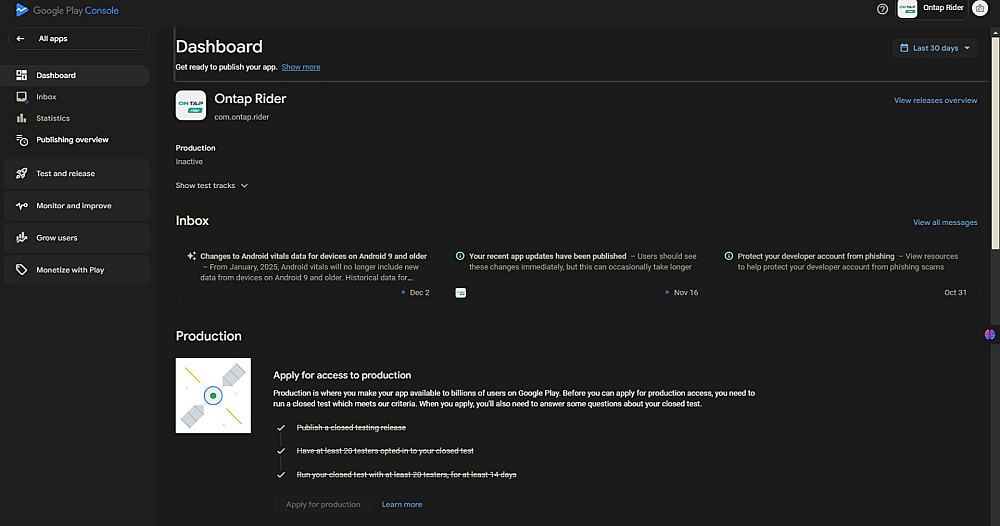The height and width of the screenshot is (526, 1000).
Task: Open the help question mark icon
Action: point(882,9)
